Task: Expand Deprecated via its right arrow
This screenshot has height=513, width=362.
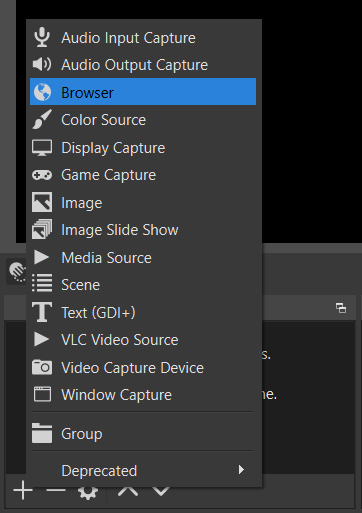Action: (x=241, y=470)
